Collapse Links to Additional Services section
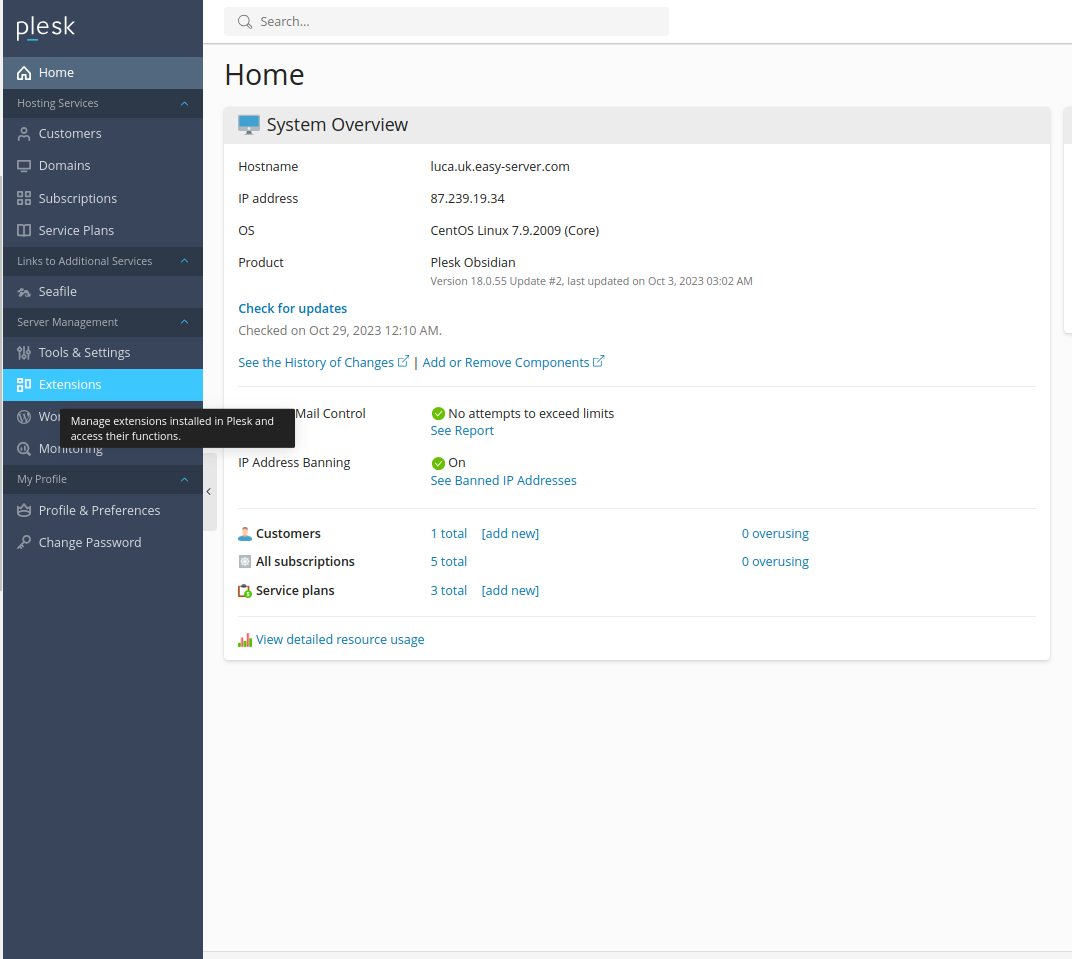The width and height of the screenshot is (1072, 959). tap(184, 261)
